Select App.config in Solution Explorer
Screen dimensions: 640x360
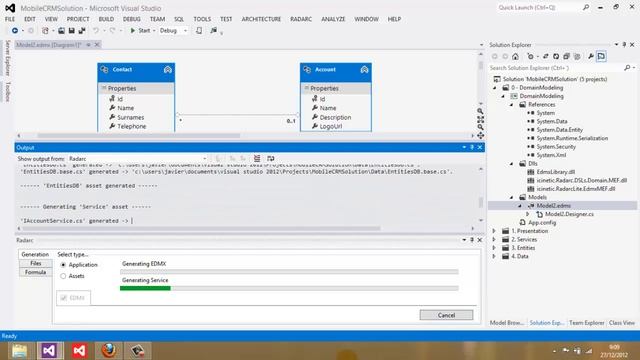pyautogui.click(x=542, y=223)
